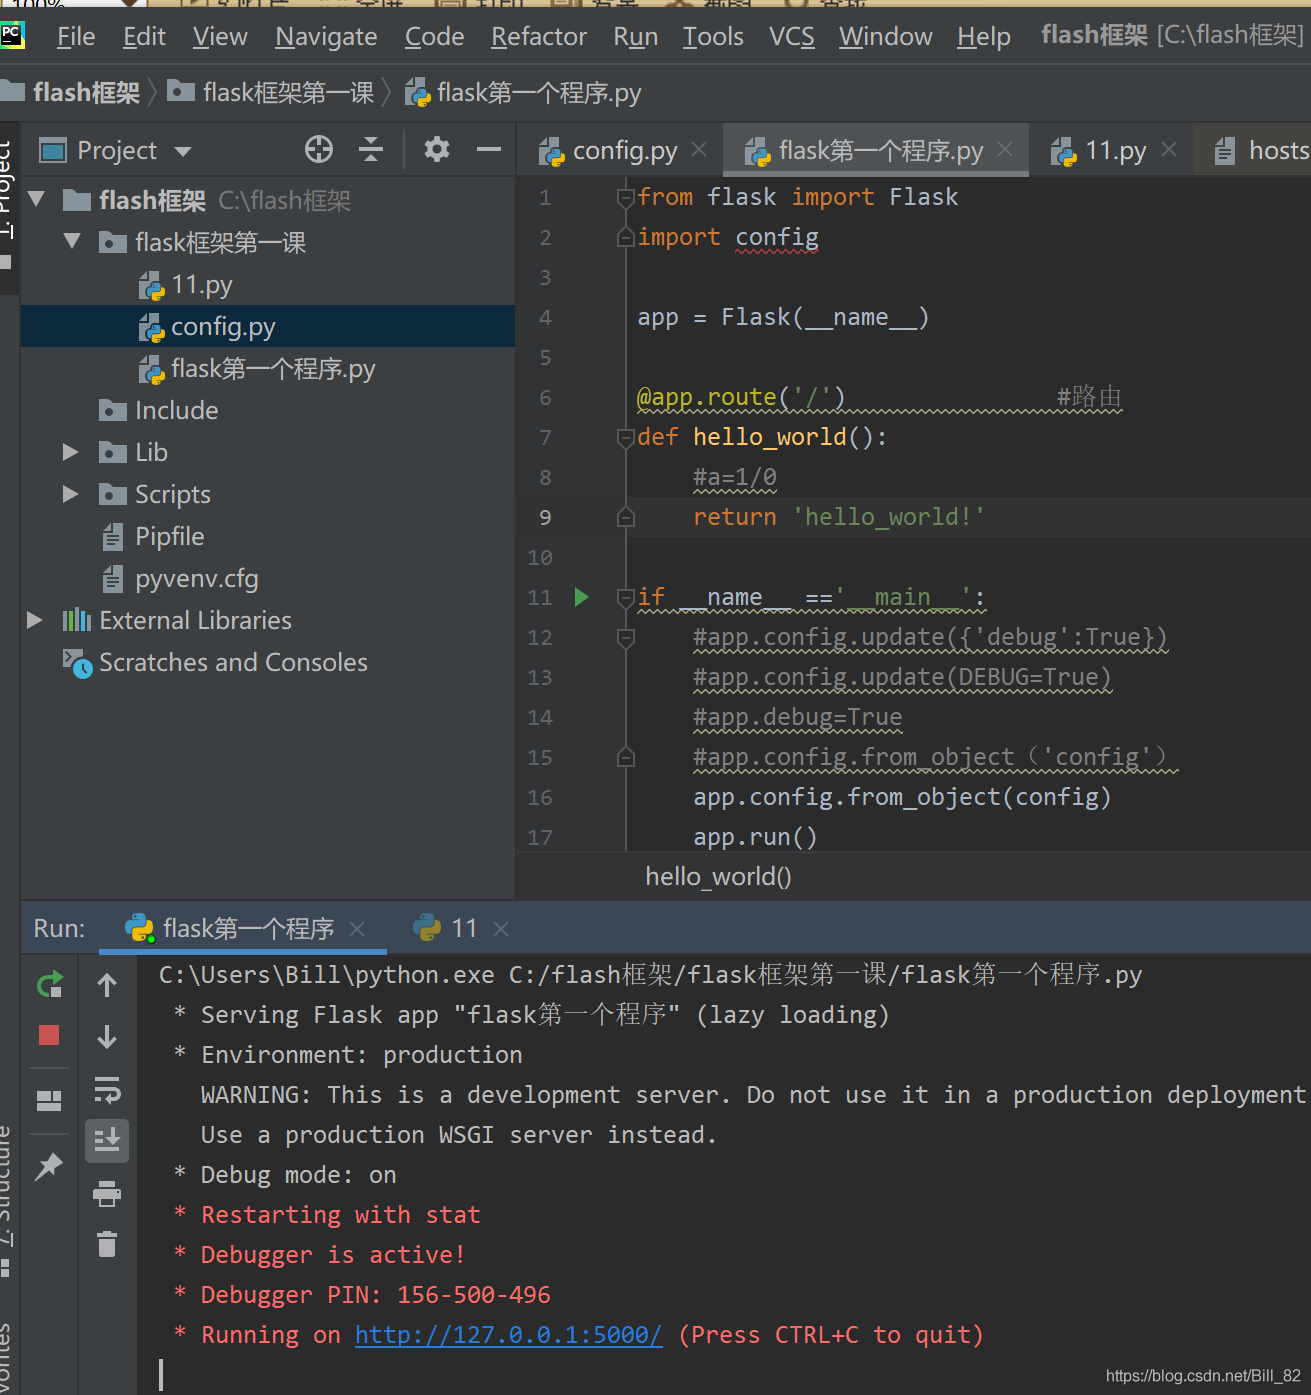The height and width of the screenshot is (1395, 1311).
Task: Open the http://127.0.0.1:5000/ link
Action: coord(509,1335)
